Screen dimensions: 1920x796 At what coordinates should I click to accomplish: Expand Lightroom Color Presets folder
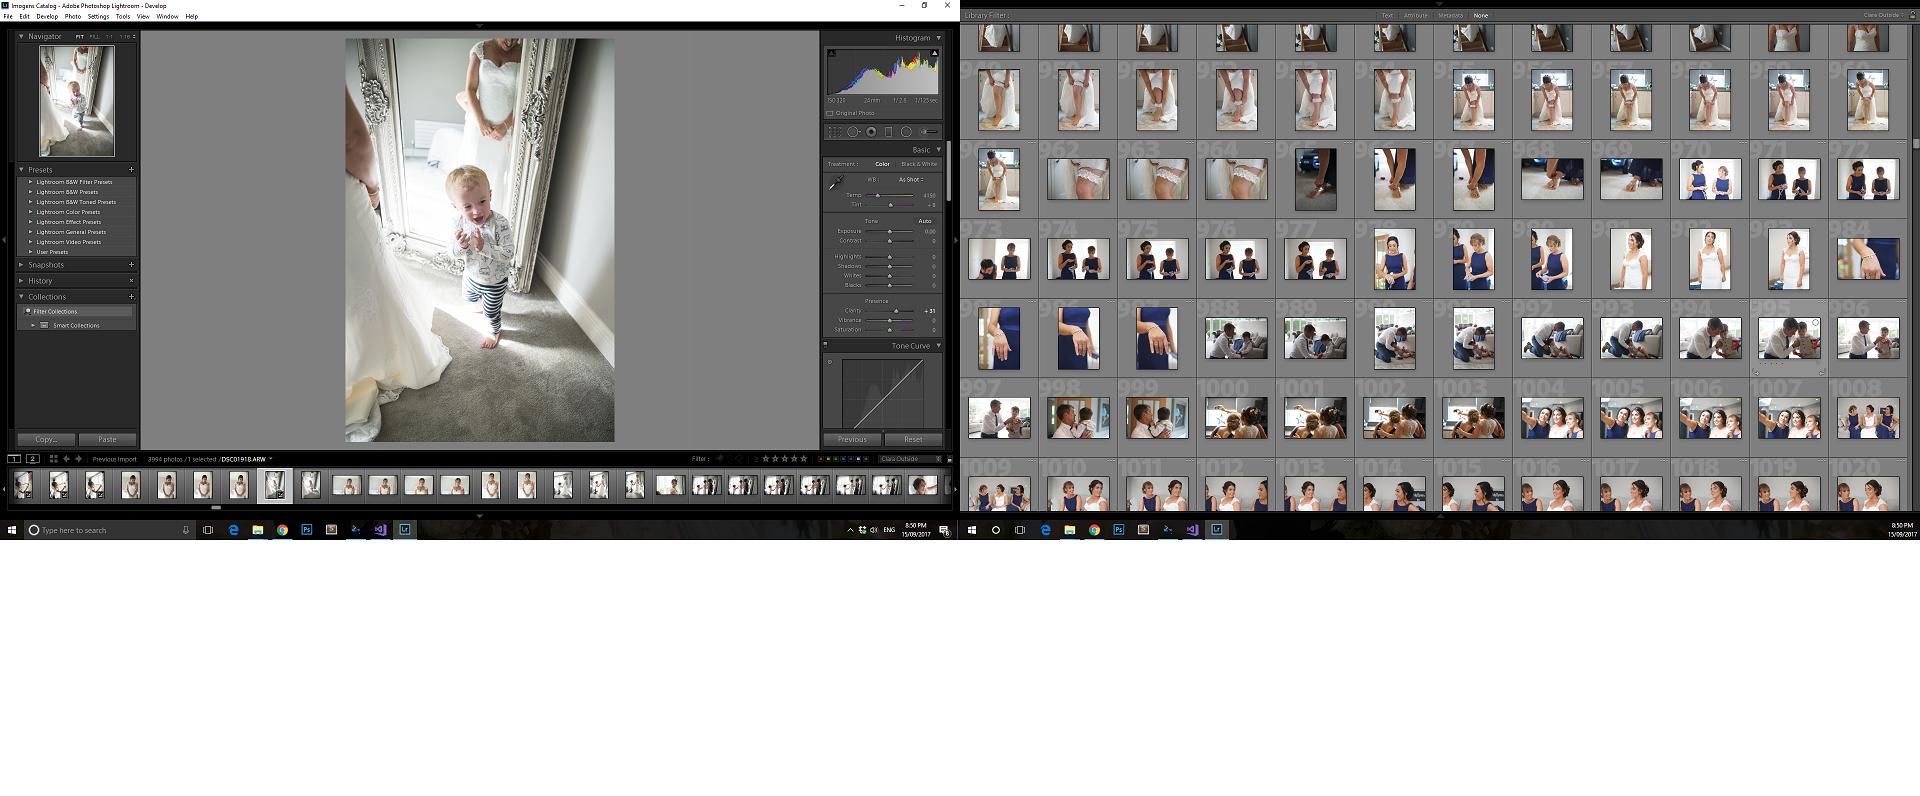pyautogui.click(x=31, y=212)
